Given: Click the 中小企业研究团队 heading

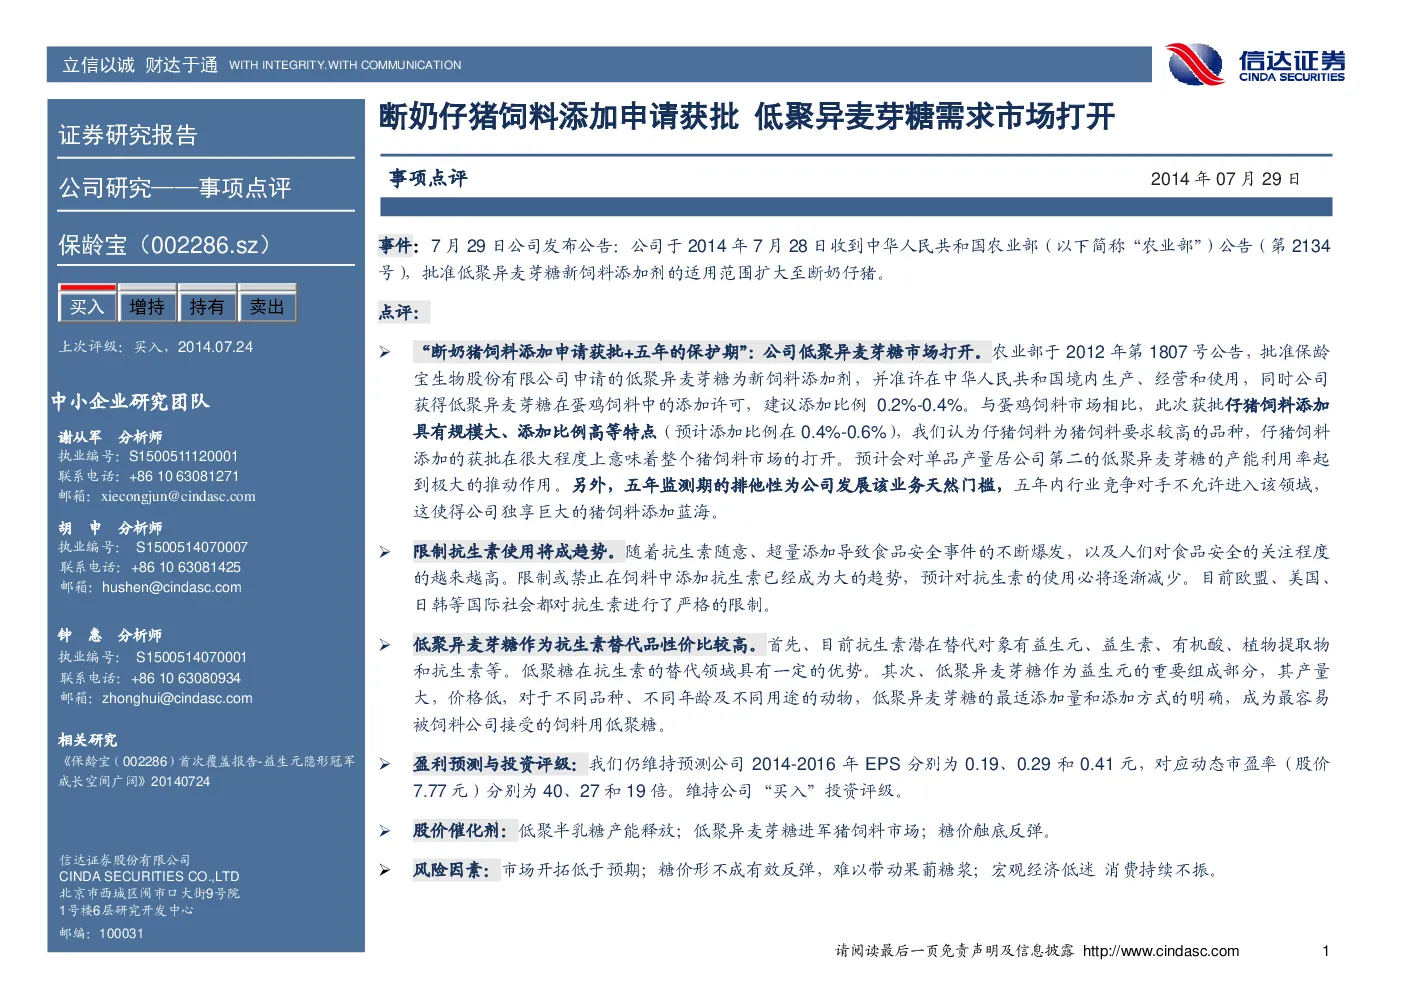Looking at the screenshot, I should (x=130, y=402).
